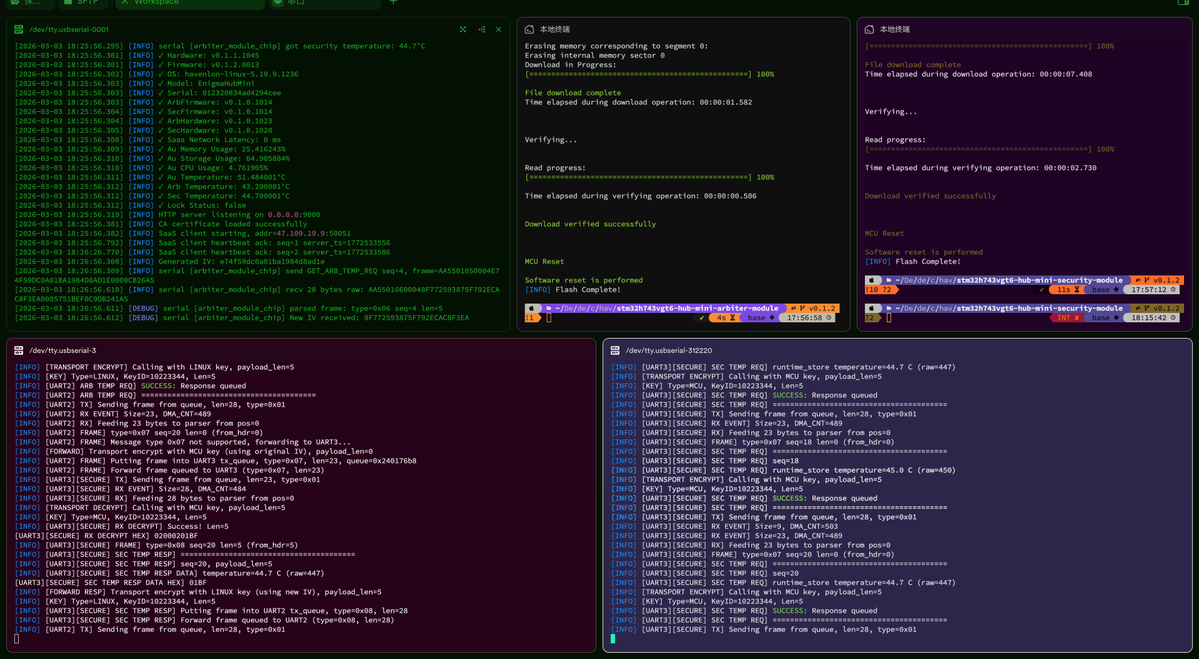
Task: Maximize the /dev/tty.usbserial-0001 pane
Action: 463,29
